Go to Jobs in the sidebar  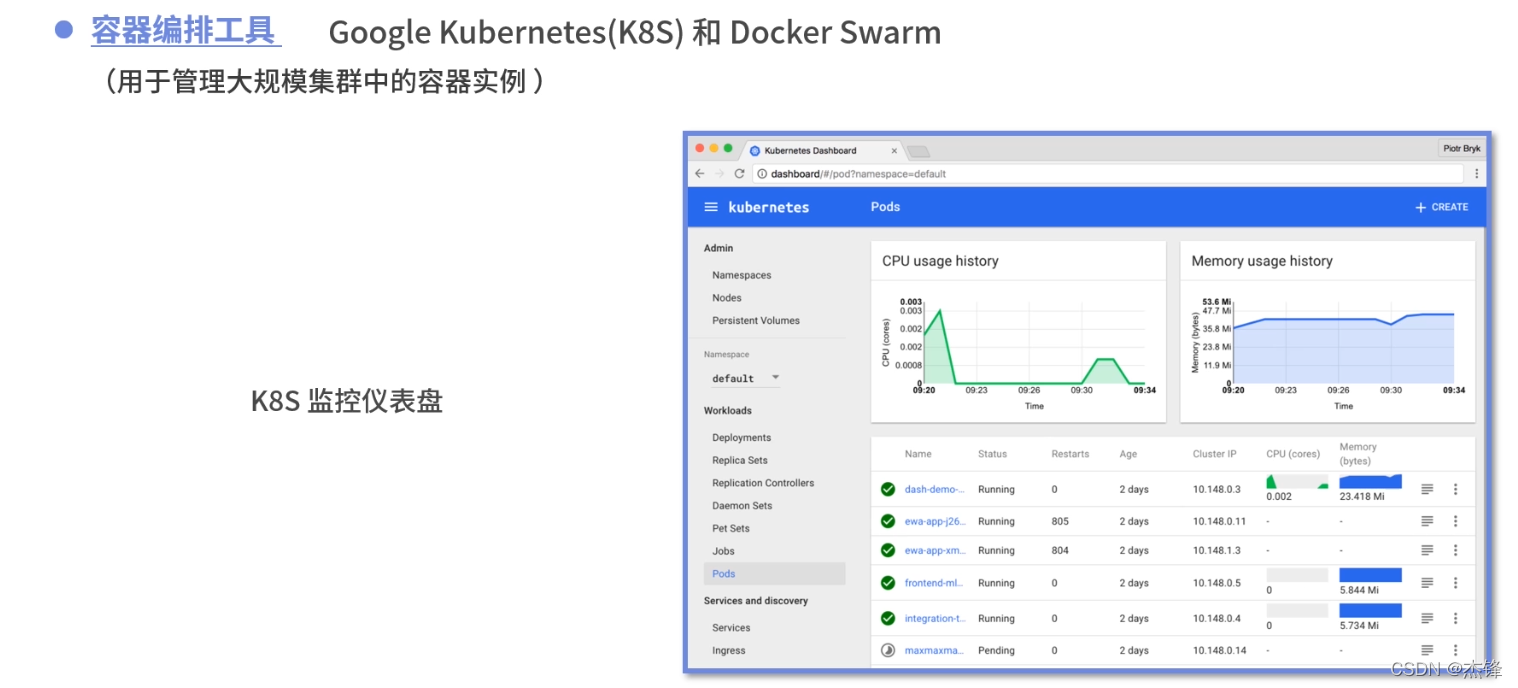723,551
